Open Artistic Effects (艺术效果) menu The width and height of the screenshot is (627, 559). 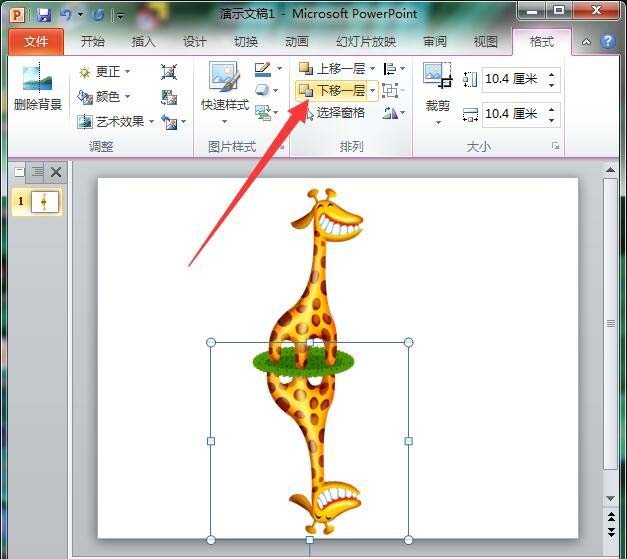click(116, 121)
